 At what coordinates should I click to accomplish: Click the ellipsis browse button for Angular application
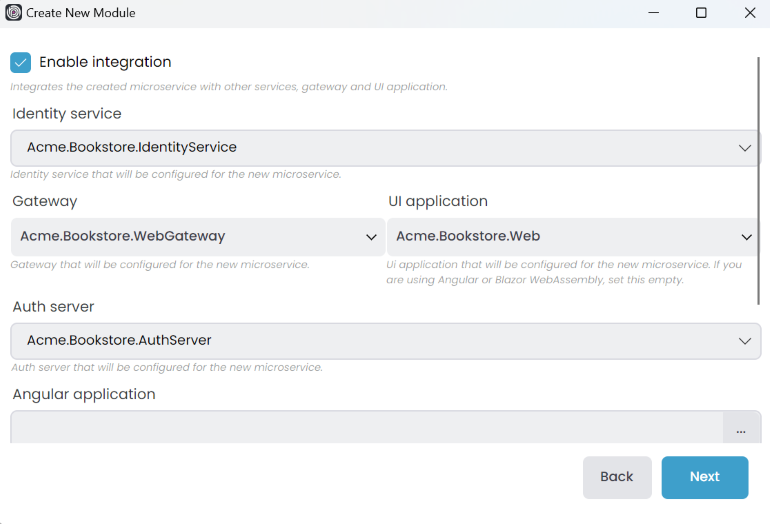pos(741,429)
